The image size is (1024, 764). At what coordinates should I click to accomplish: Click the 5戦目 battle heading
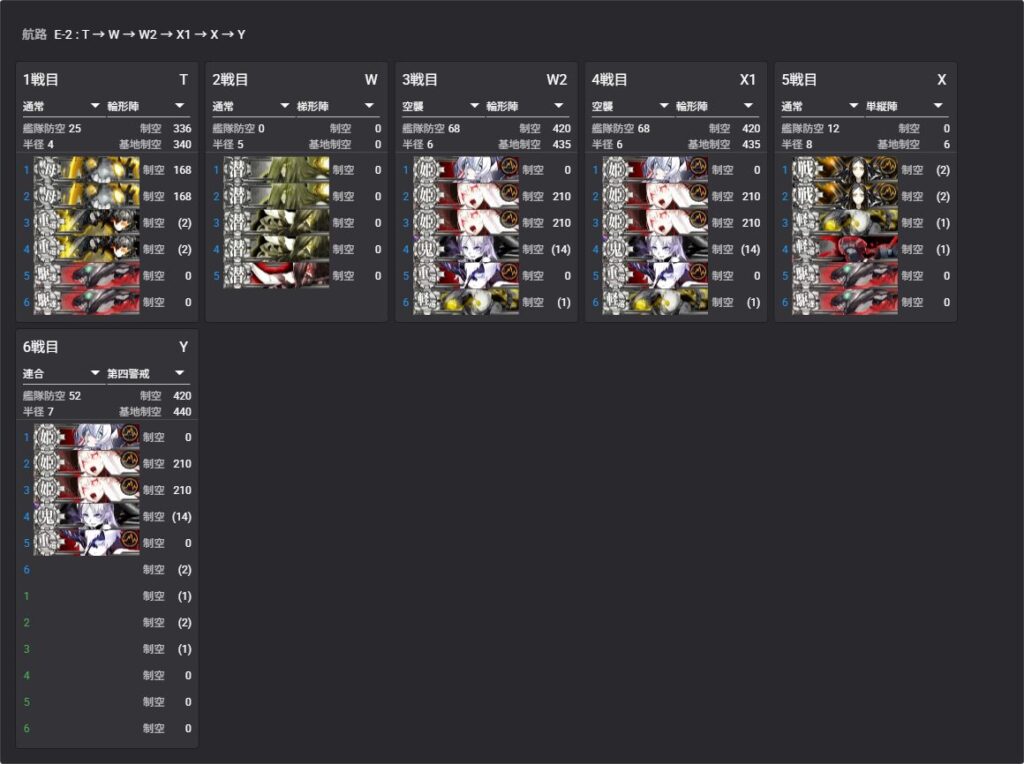pos(799,80)
